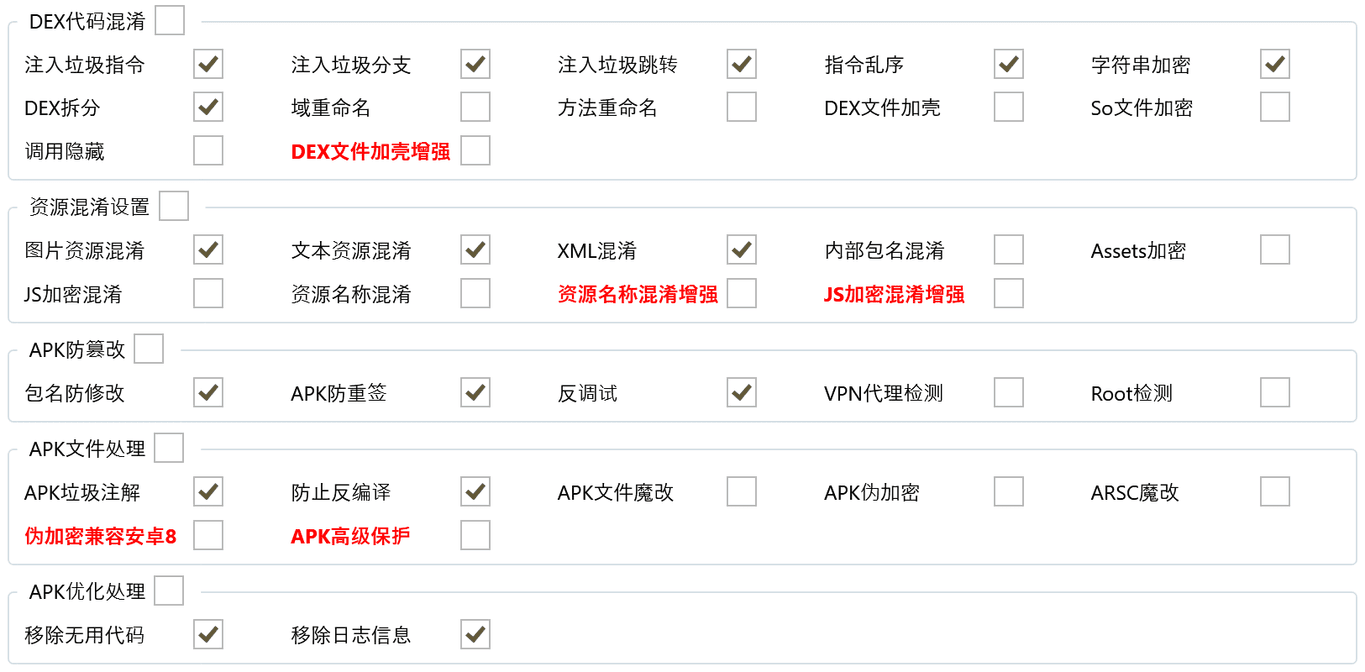The width and height of the screenshot is (1365, 672).
Task: Check the JS加密混淆增强 option
Action: pos(1008,293)
